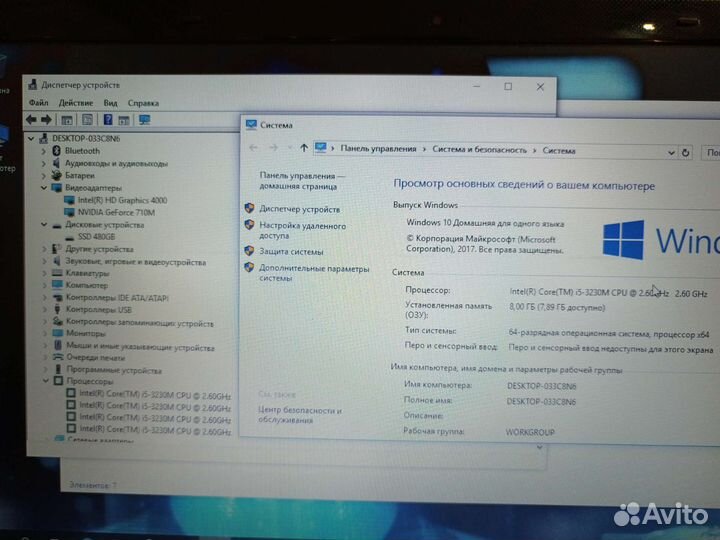Select the SSD 480GB disk drive
This screenshot has height=540, width=720.
coord(96,236)
